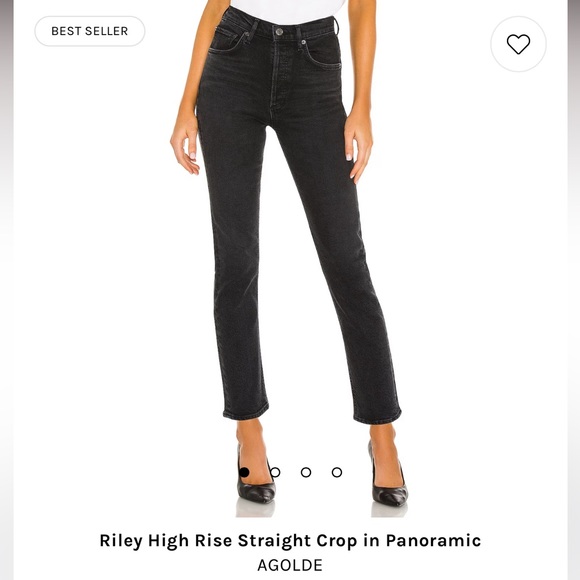This screenshot has height=580, width=580.
Task: Click the right cropped hem of the jeans
Action: pos(377,415)
